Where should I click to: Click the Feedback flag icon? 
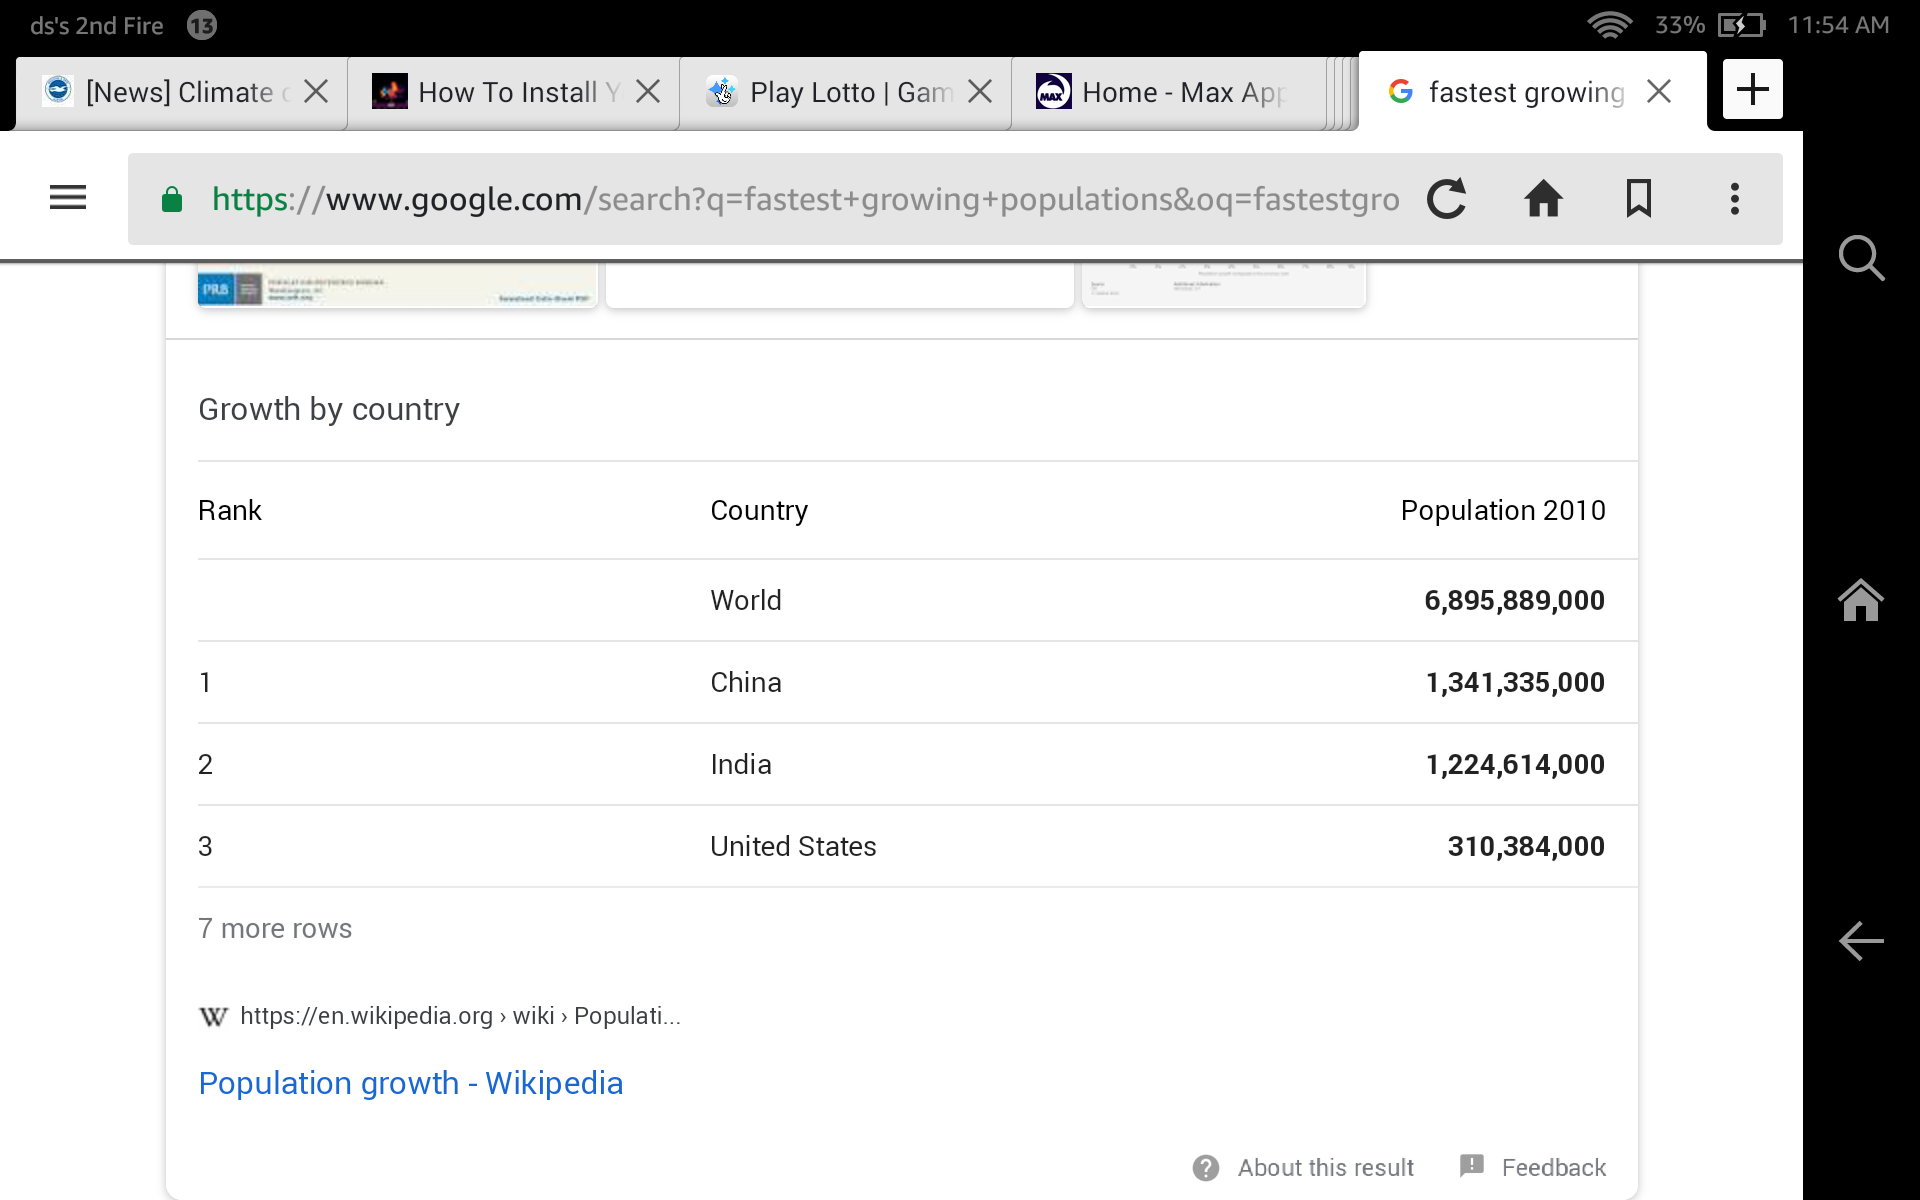click(1472, 1166)
